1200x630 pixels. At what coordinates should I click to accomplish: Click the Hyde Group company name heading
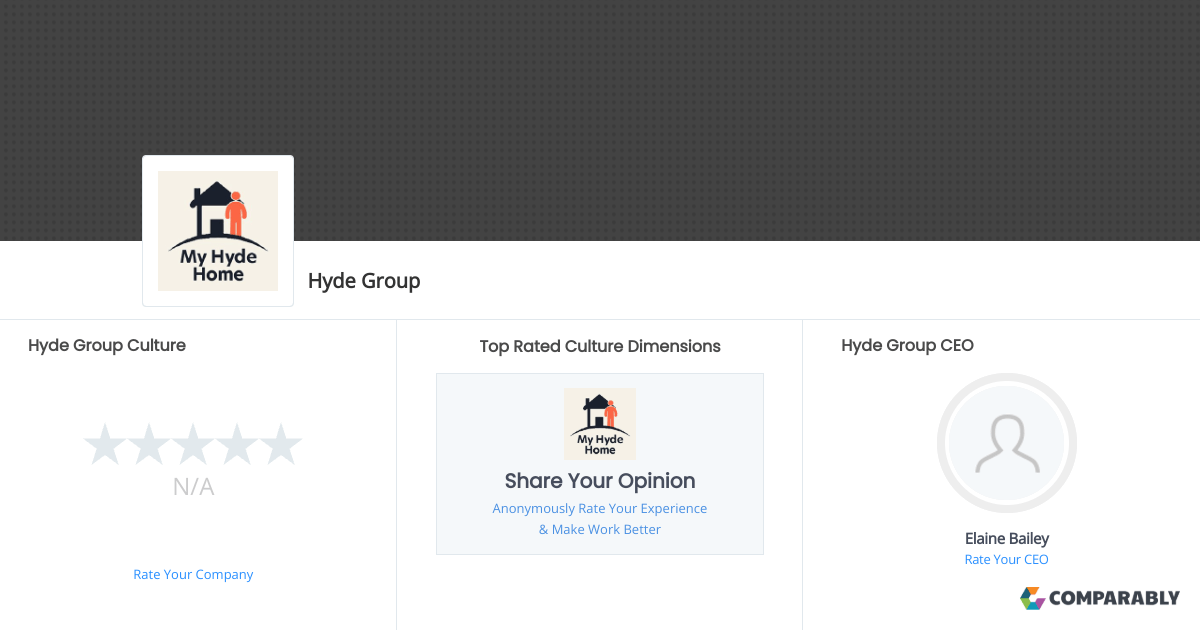tap(364, 281)
